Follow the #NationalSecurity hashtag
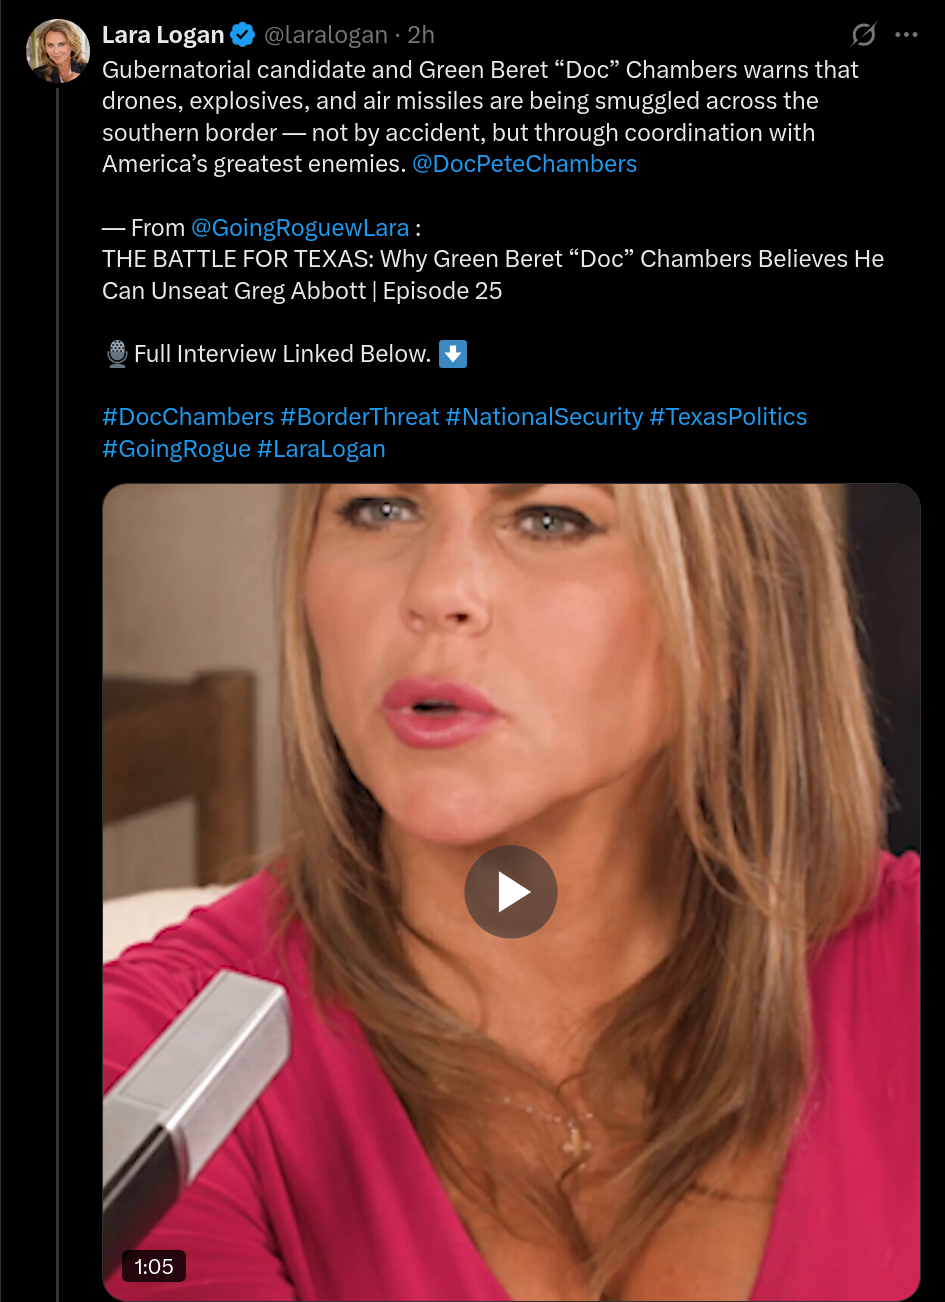The height and width of the screenshot is (1302, 945). click(544, 417)
